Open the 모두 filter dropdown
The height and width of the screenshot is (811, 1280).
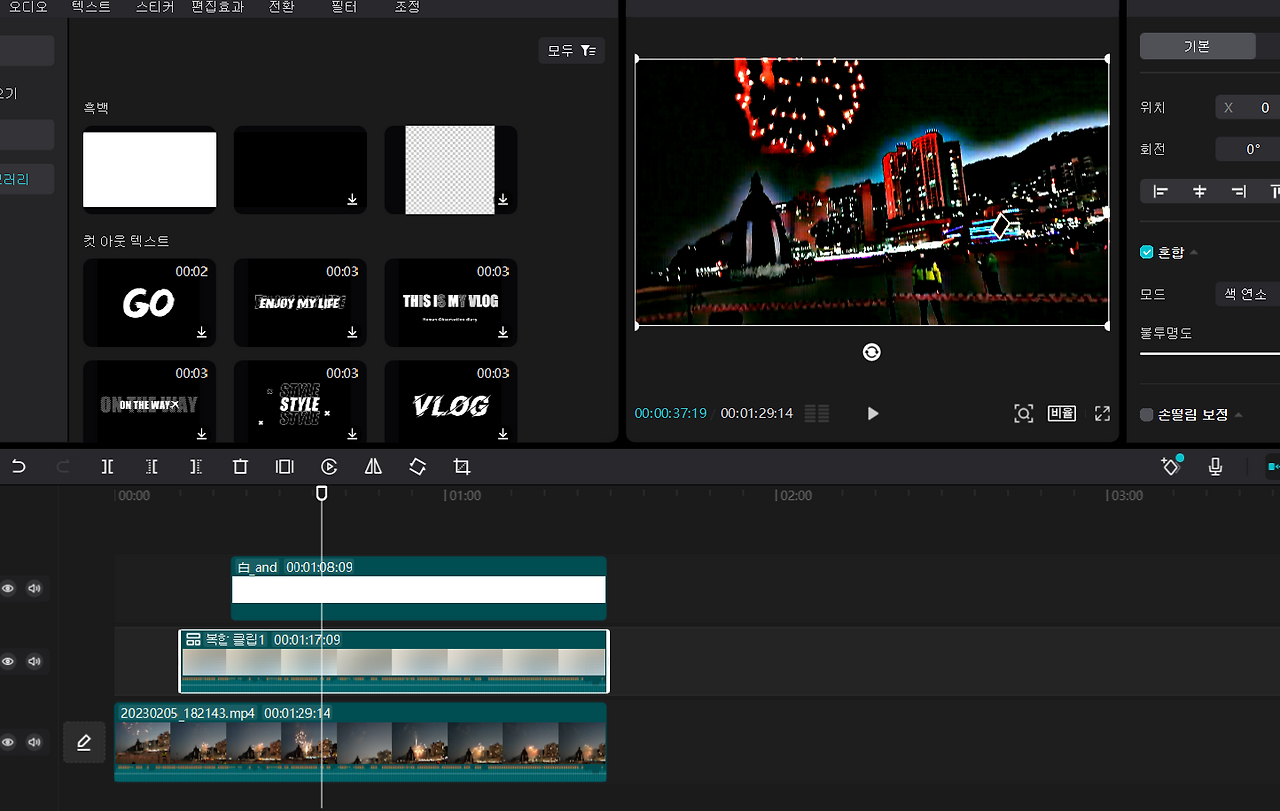click(571, 50)
